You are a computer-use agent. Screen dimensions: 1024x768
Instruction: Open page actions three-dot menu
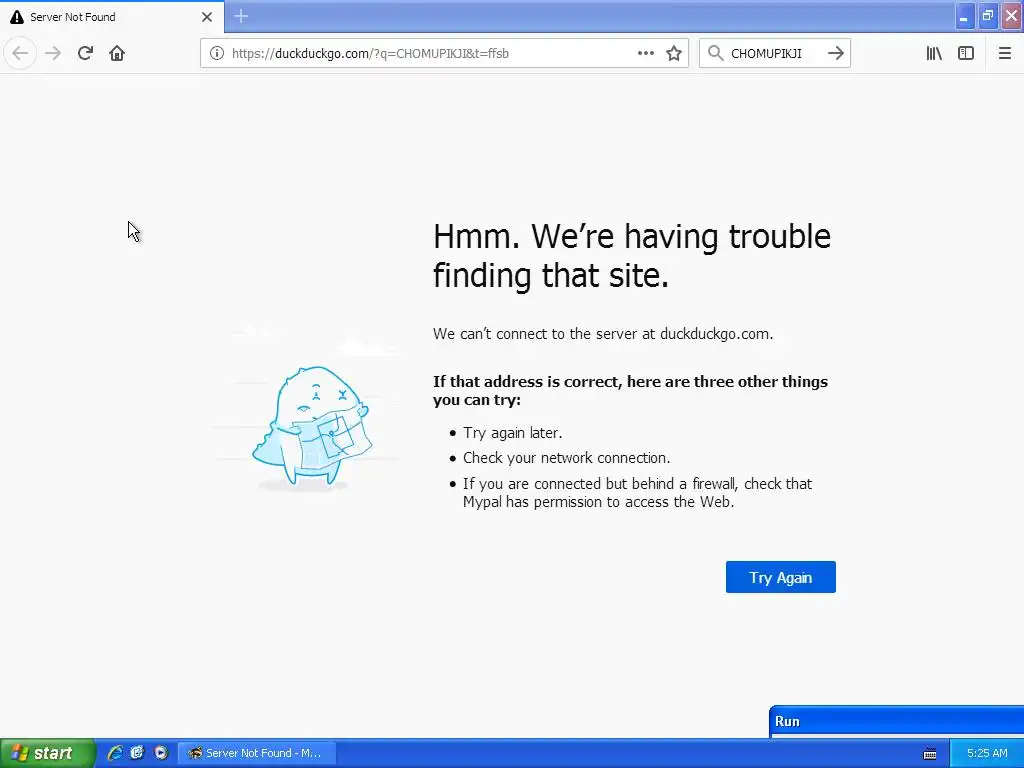[x=645, y=54]
